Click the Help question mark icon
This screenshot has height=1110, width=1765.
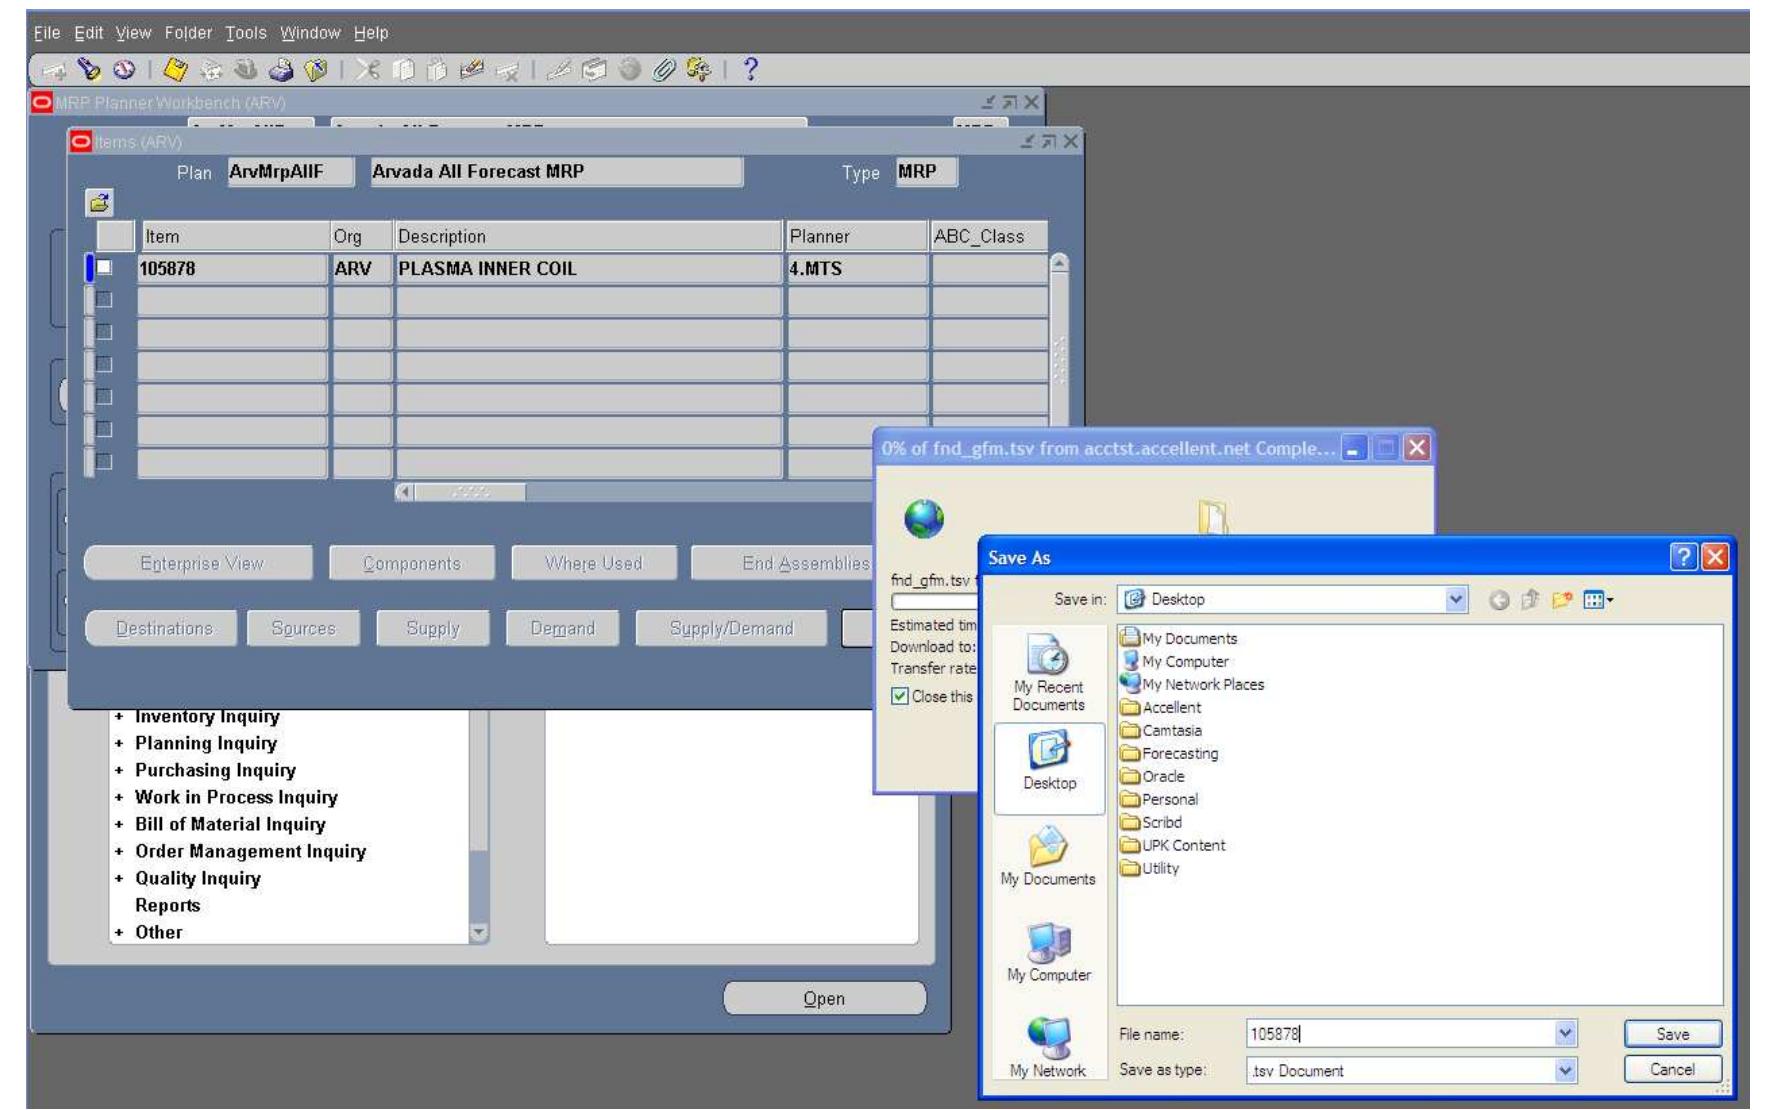[x=750, y=70]
